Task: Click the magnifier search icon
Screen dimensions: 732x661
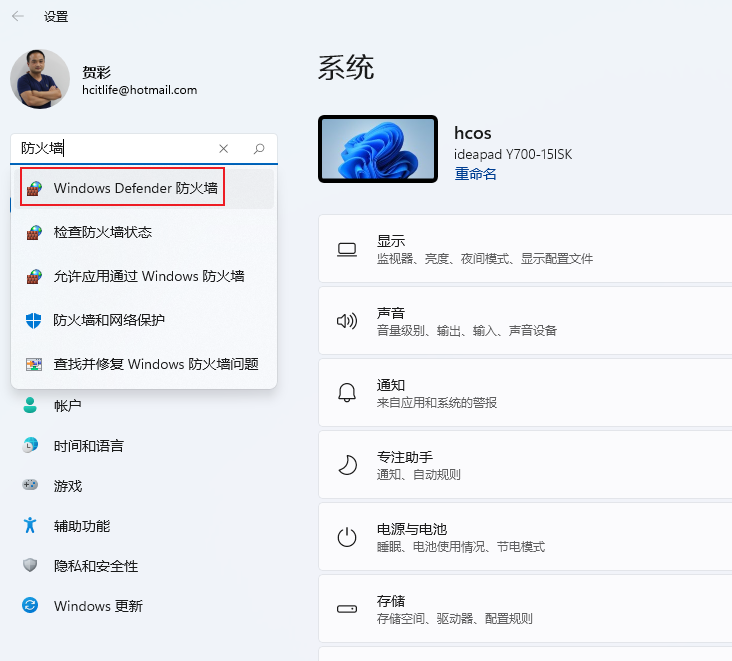Action: (x=259, y=148)
